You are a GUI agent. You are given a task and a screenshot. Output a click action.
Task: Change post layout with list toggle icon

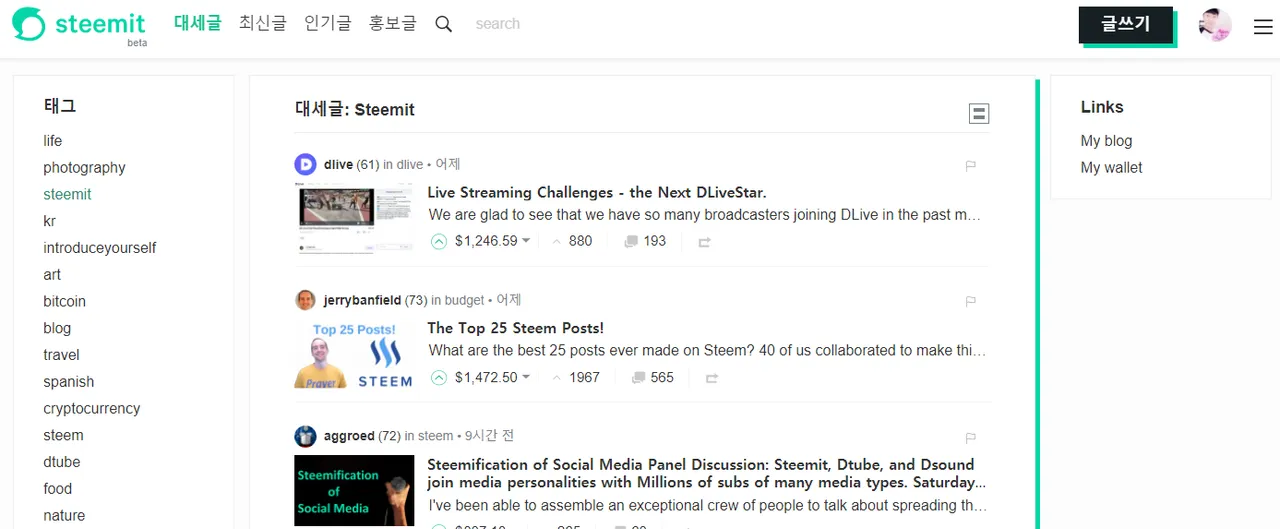979,114
